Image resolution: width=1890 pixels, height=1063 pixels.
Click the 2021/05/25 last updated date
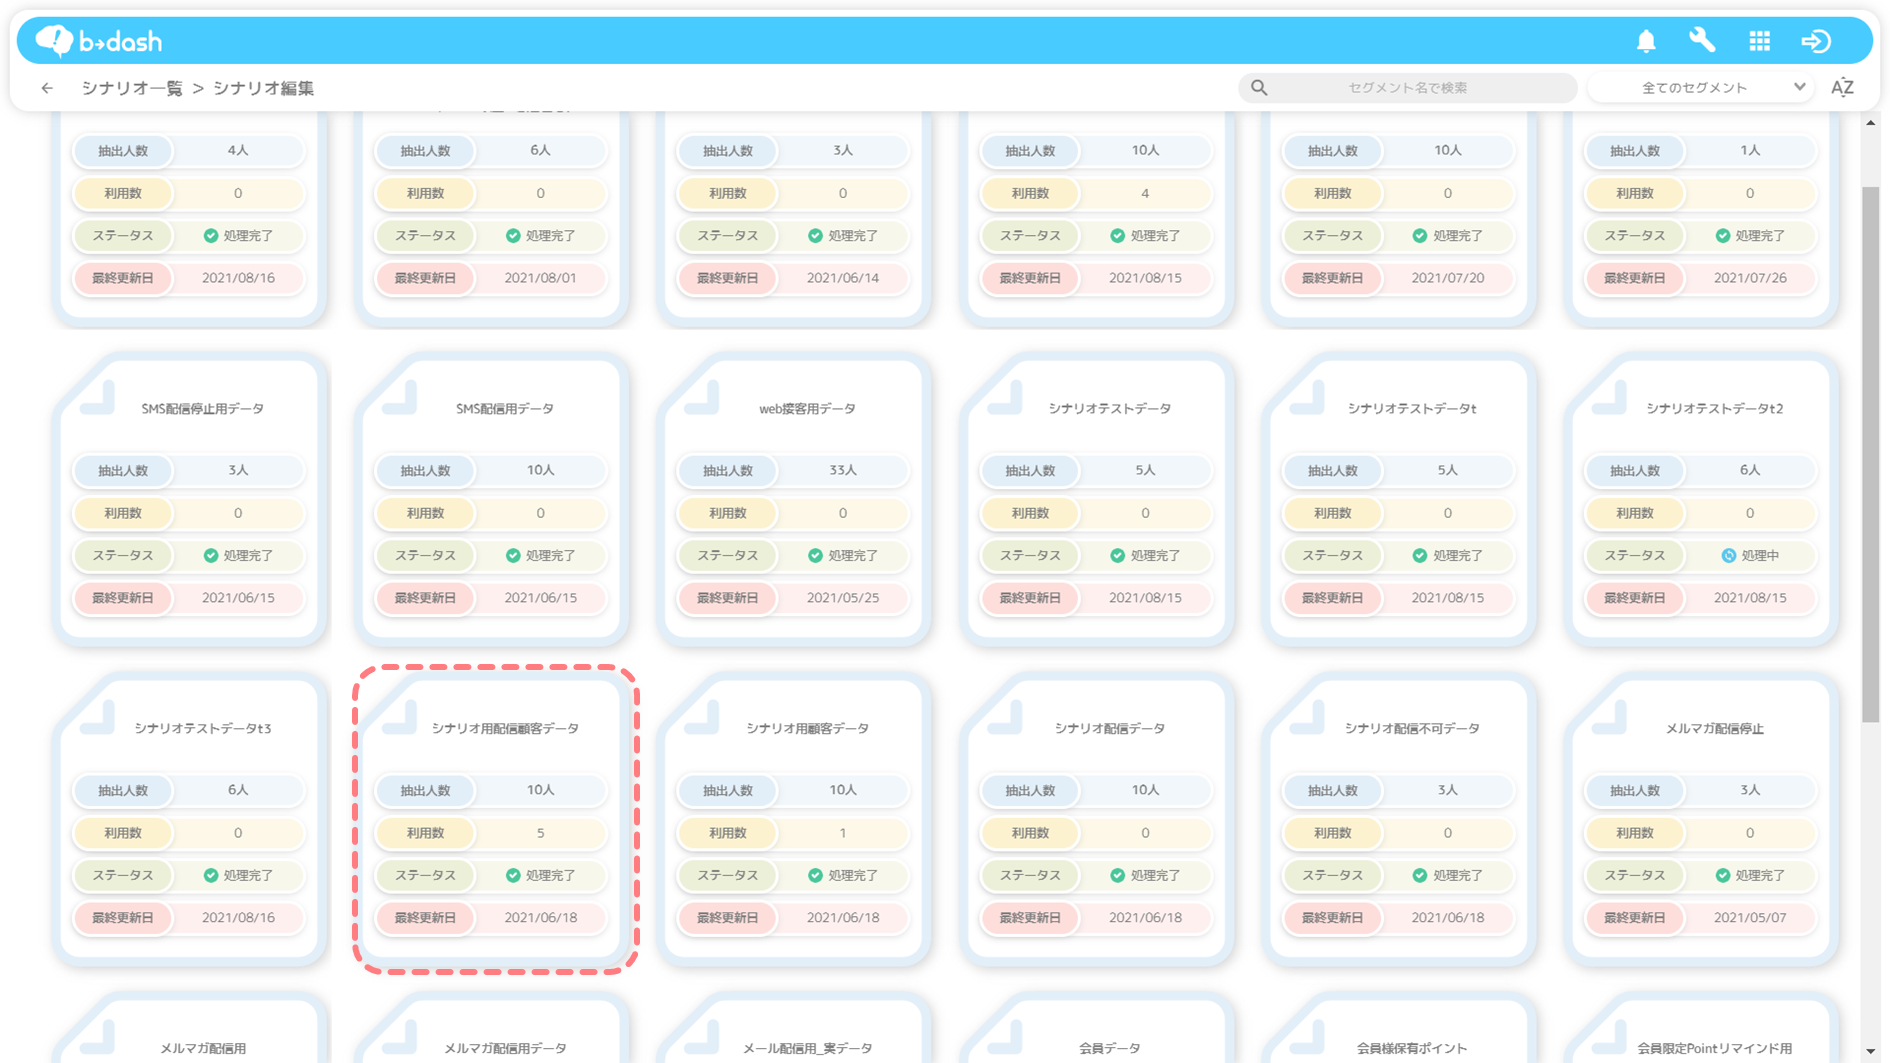[843, 598]
